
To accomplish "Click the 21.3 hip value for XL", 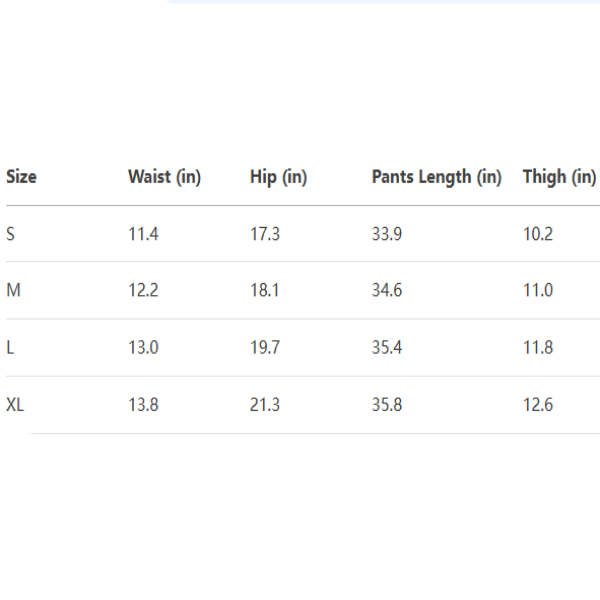I will click(x=265, y=405).
